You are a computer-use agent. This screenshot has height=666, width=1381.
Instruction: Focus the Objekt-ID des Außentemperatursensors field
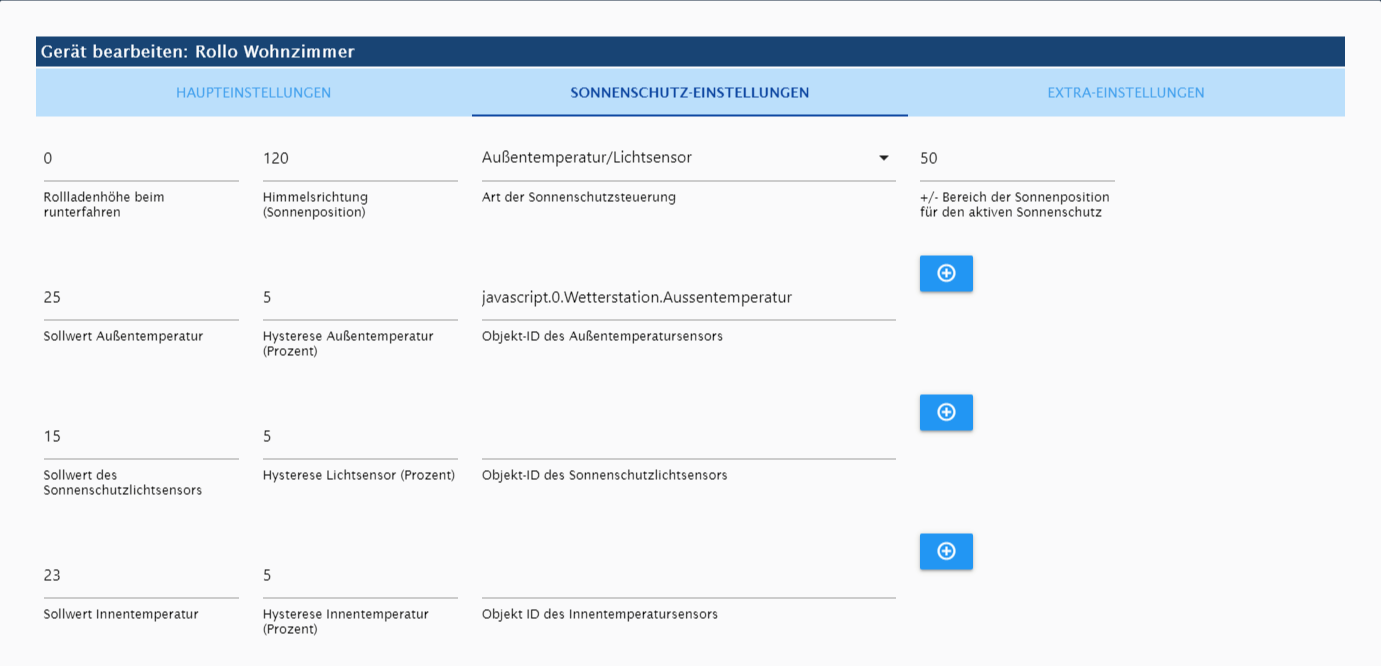tap(688, 297)
